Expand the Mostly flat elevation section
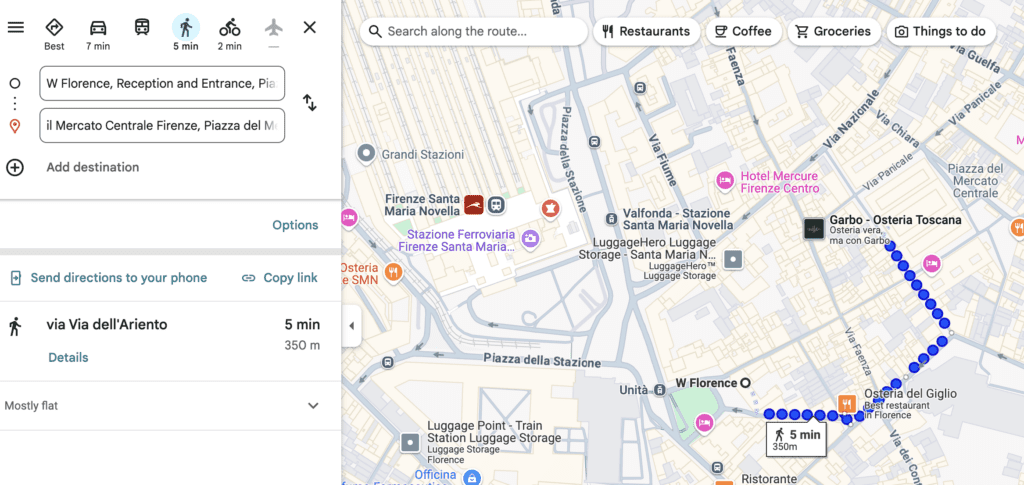The image size is (1024, 485). pyautogui.click(x=313, y=406)
